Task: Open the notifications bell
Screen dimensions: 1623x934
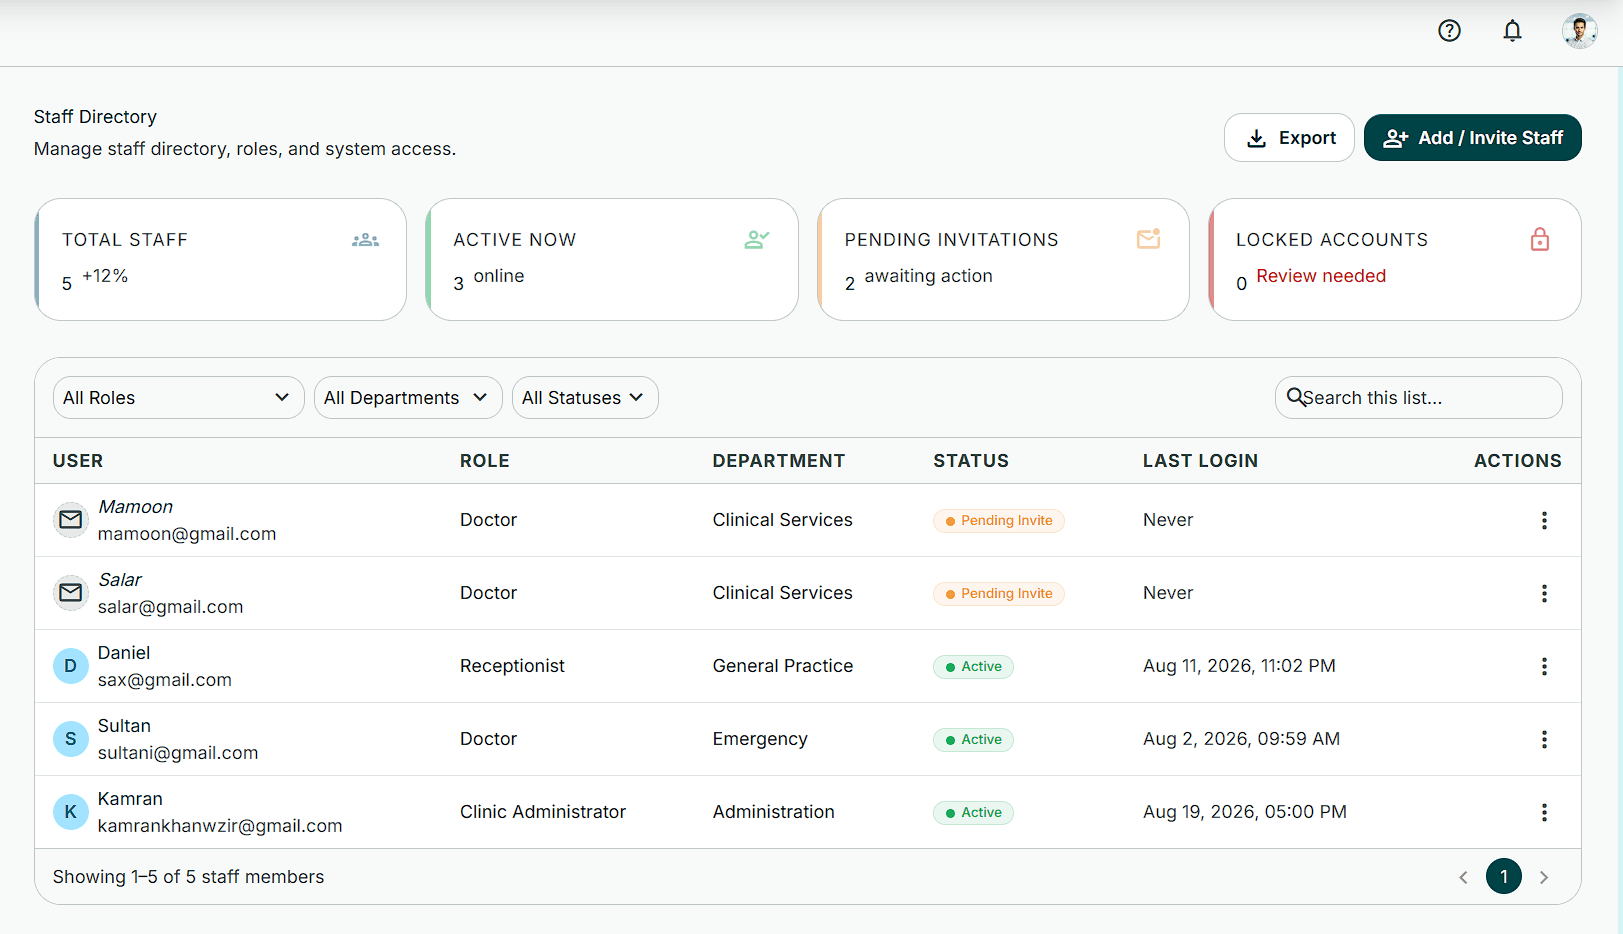Action: click(1512, 31)
